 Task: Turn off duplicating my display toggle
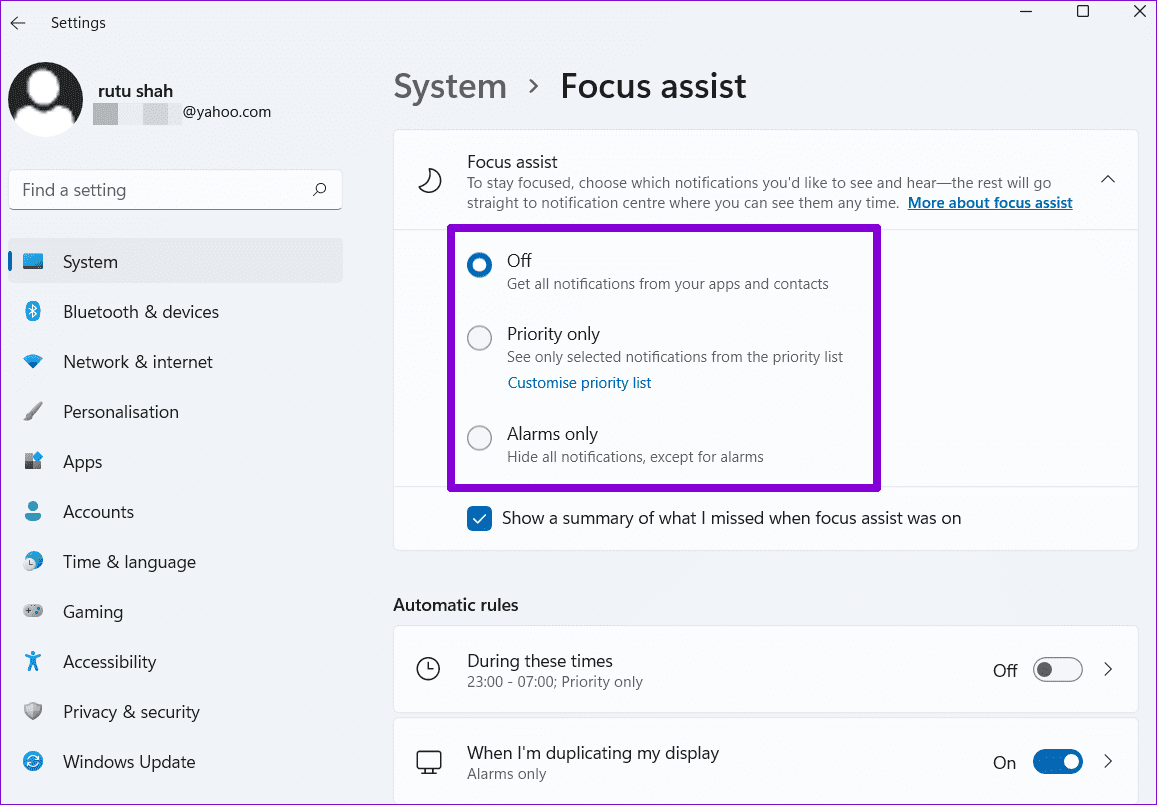coord(1057,761)
